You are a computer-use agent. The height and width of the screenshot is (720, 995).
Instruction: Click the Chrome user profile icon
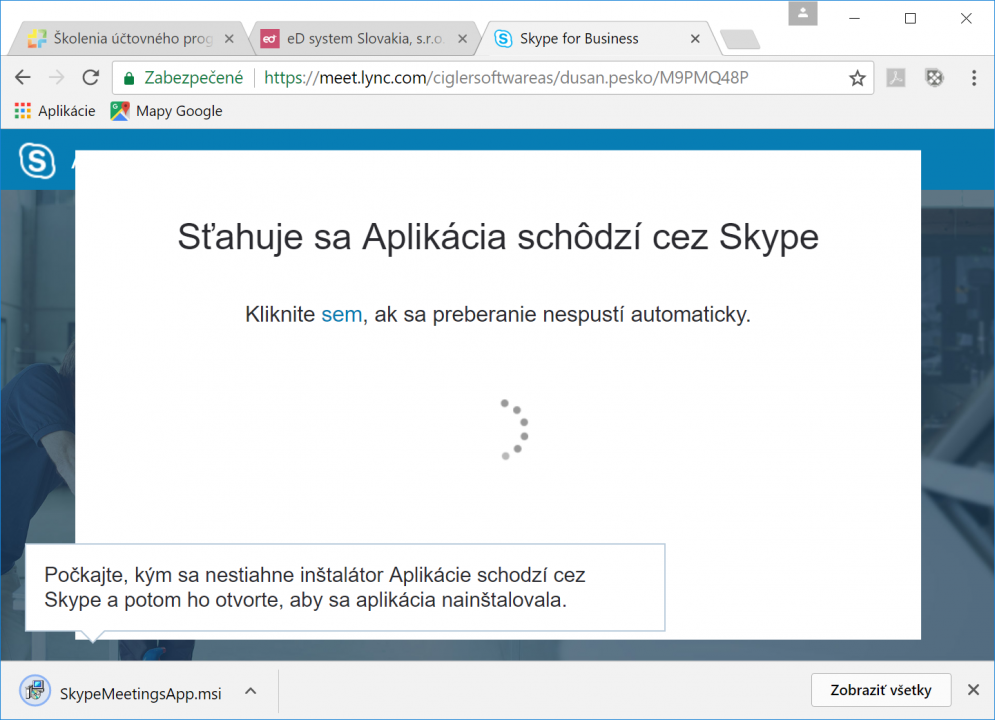click(x=803, y=14)
